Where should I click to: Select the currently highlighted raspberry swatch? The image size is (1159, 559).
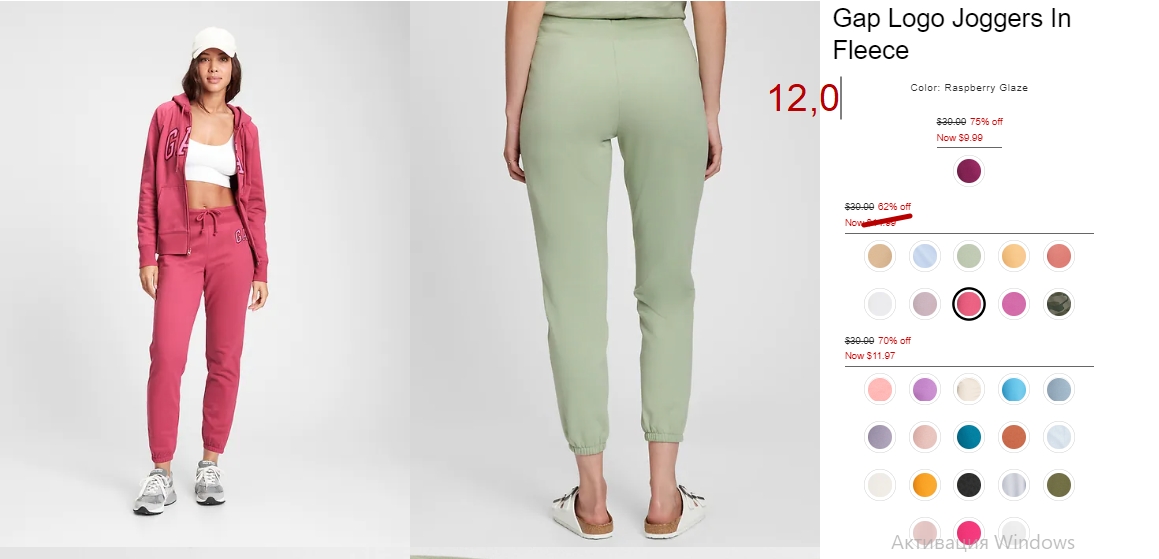point(968,304)
